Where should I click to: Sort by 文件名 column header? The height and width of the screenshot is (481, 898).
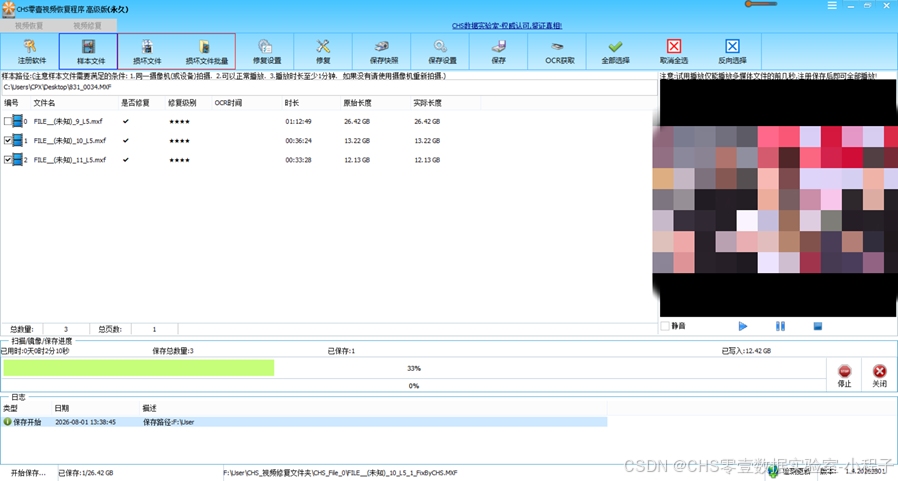tap(45, 103)
